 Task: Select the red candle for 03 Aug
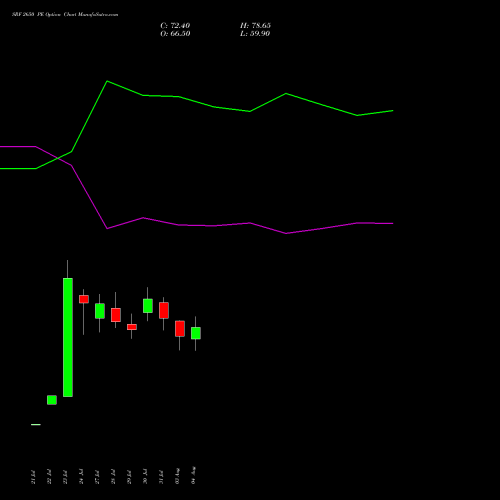tap(180, 329)
